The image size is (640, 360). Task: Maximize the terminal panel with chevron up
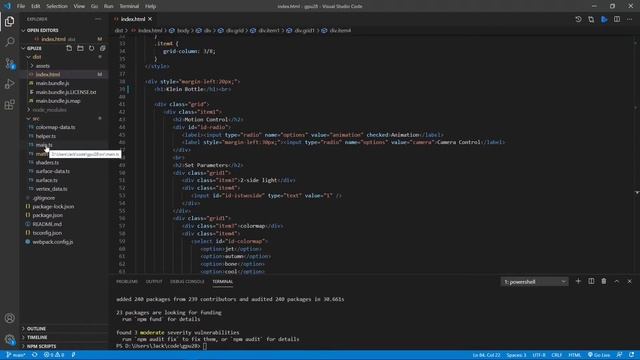[616, 281]
